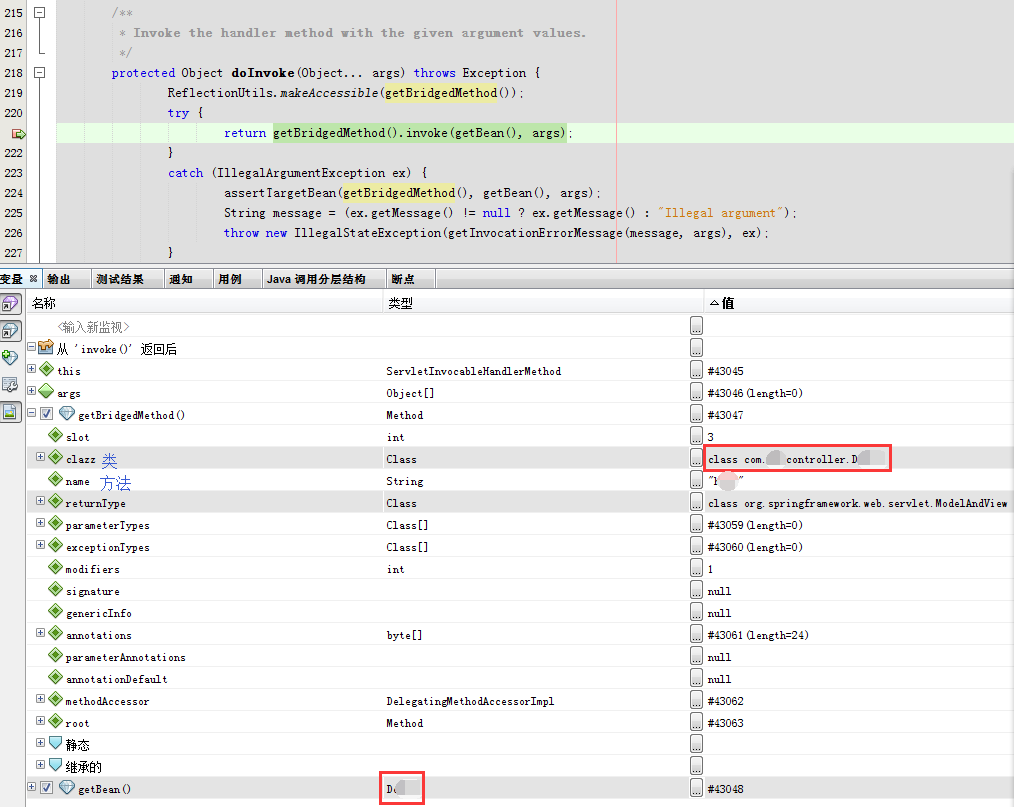This screenshot has height=807, width=1014.
Task: Click the create new watch icon in sidebar
Action: click(10, 358)
